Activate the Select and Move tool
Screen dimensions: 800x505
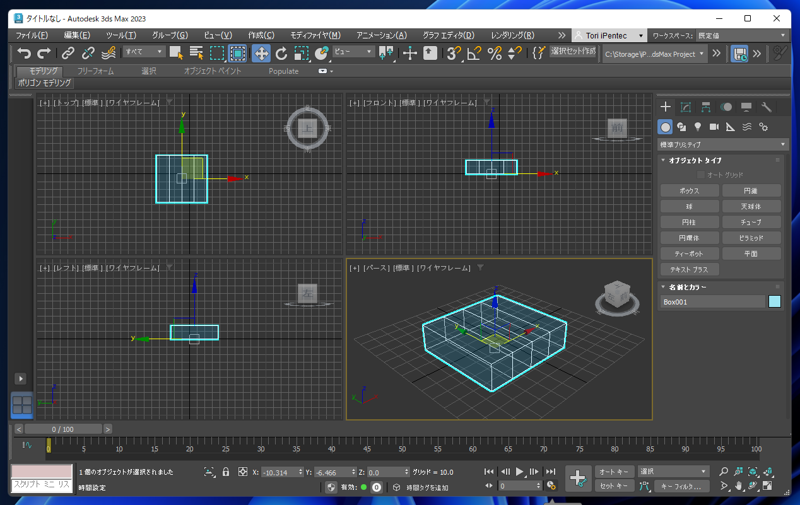tap(261, 53)
